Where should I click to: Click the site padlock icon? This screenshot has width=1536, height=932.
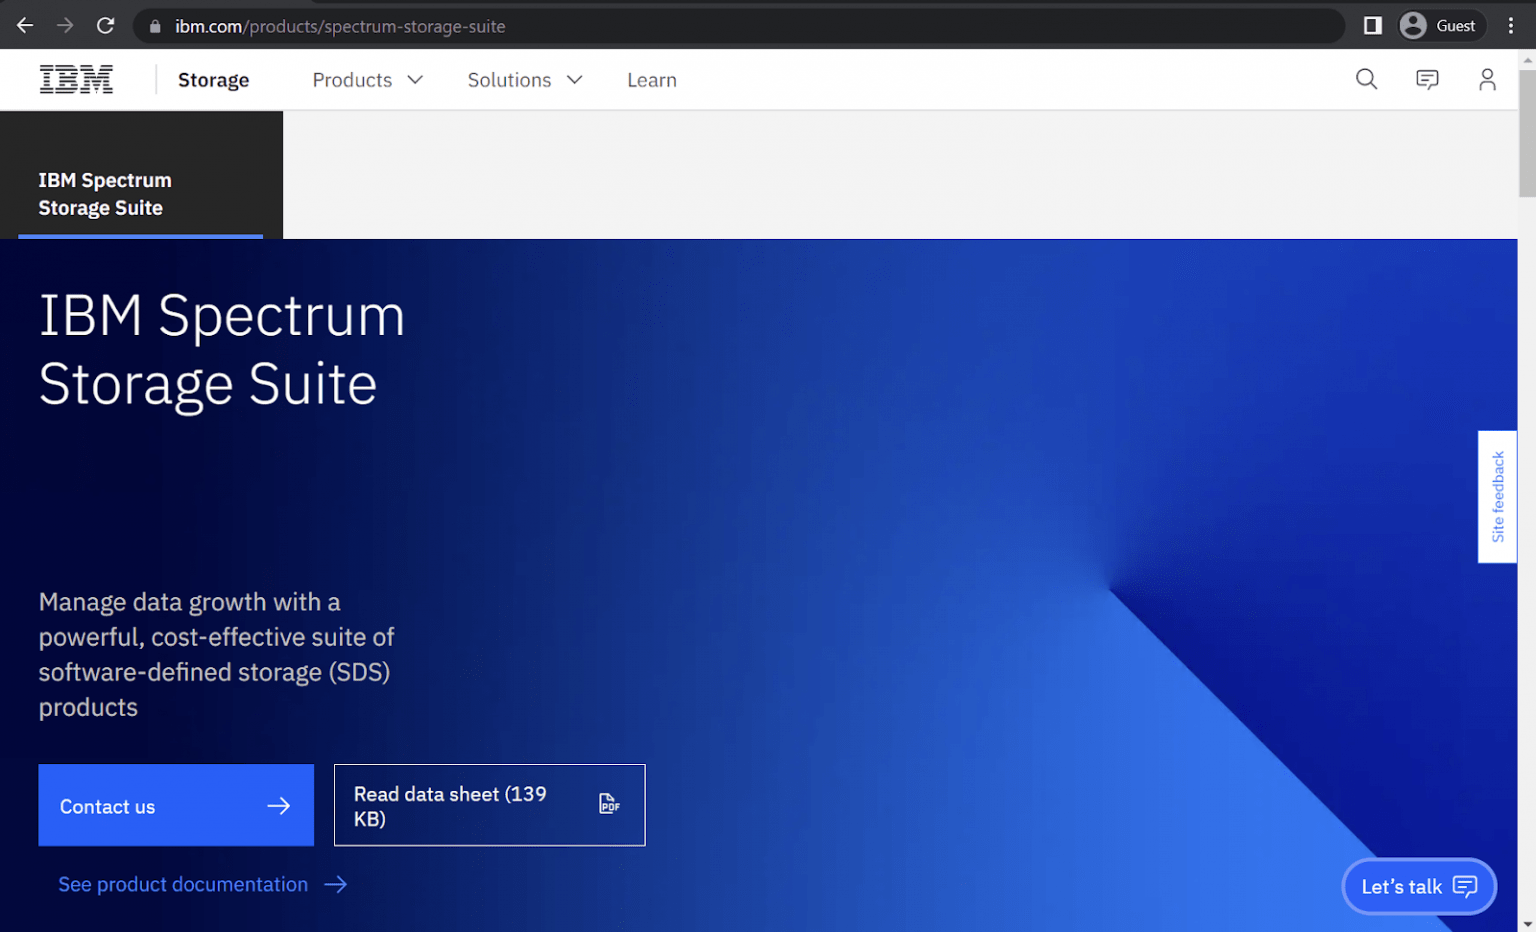[155, 26]
